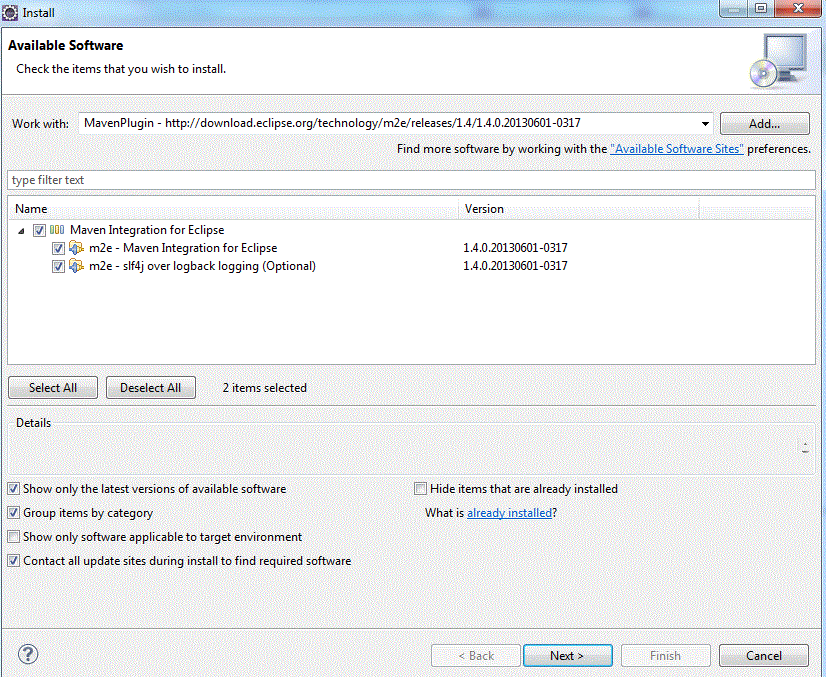Click the Details pane scroll stepper
The width and height of the screenshot is (826, 677).
(805, 447)
